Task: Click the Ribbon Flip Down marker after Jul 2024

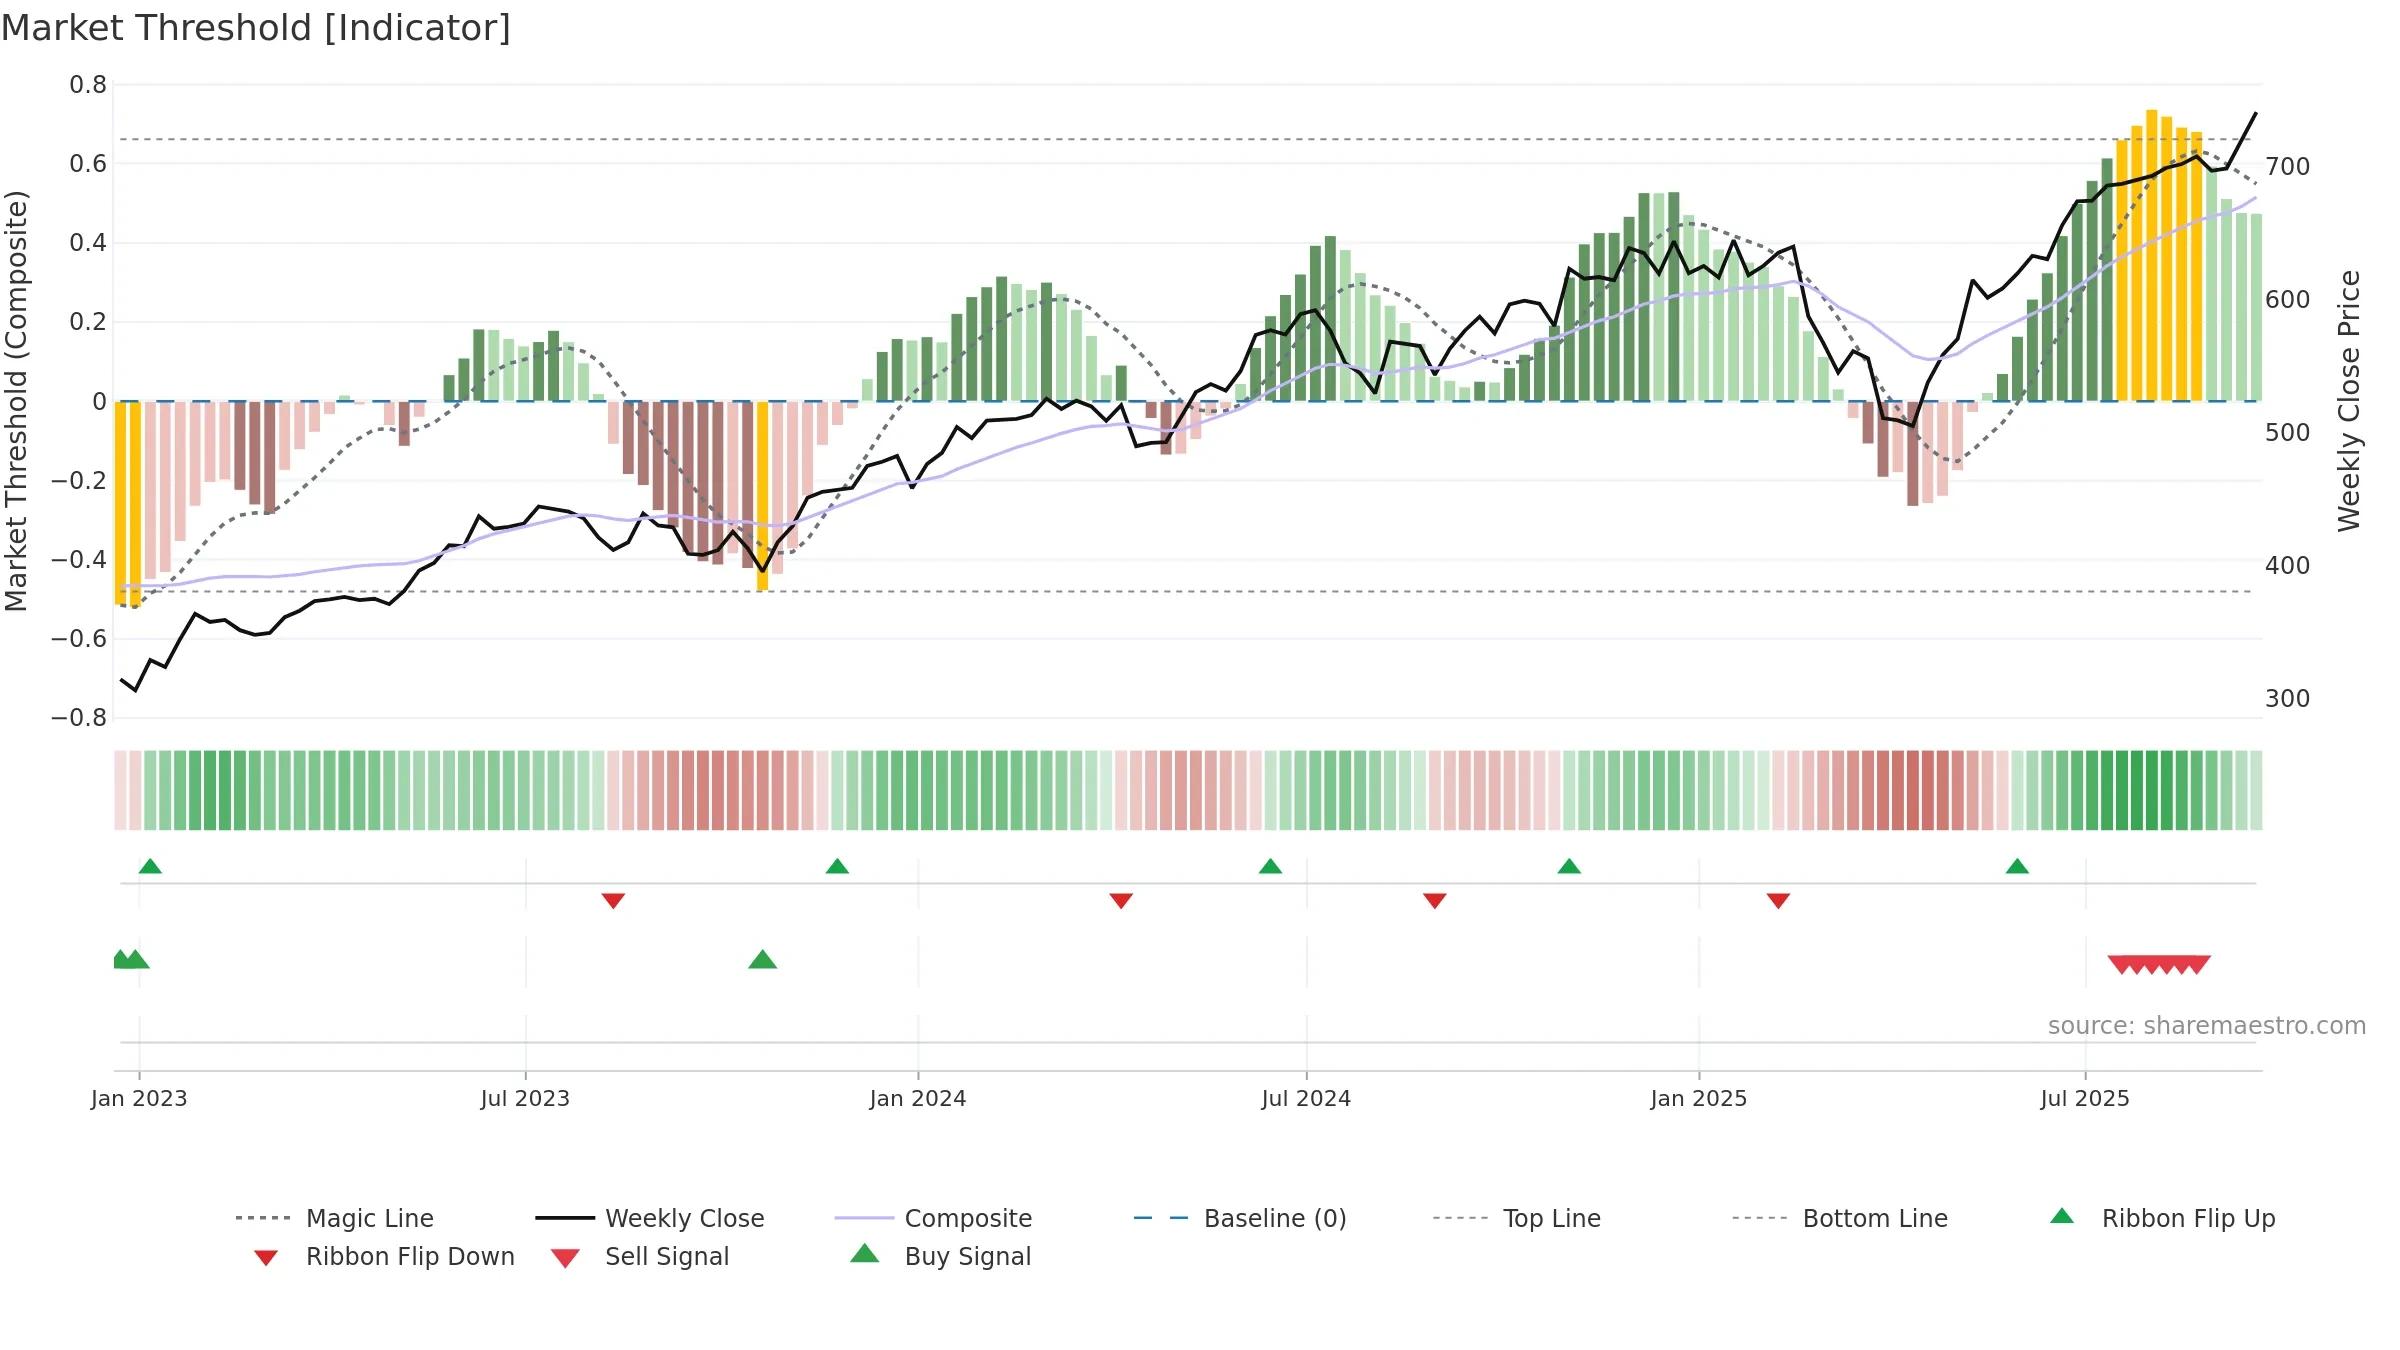Action: (x=1435, y=901)
